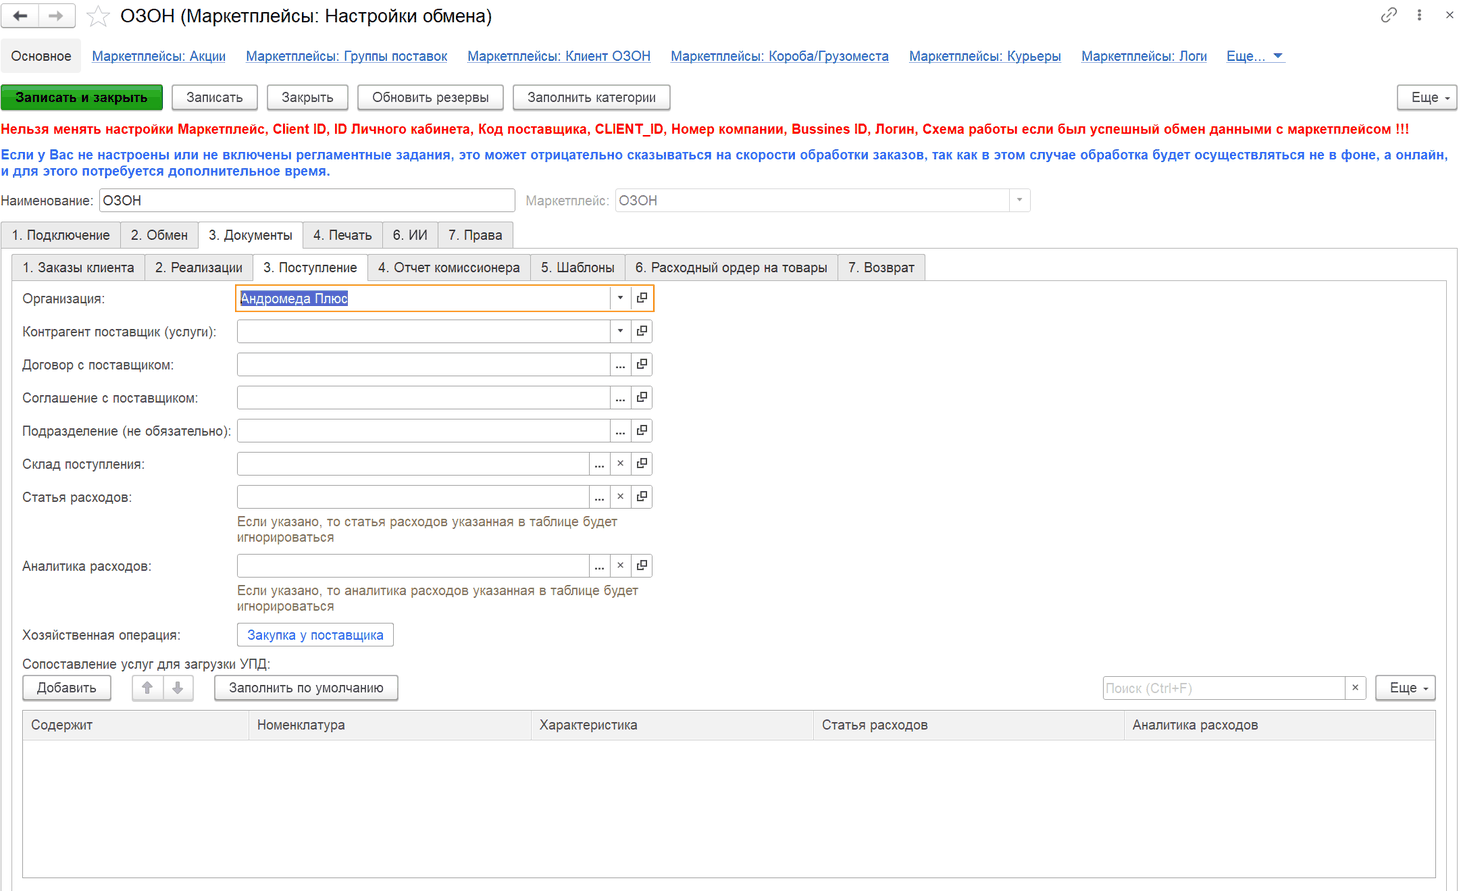Click the Добавить button
The image size is (1461, 891).
tap(67, 688)
